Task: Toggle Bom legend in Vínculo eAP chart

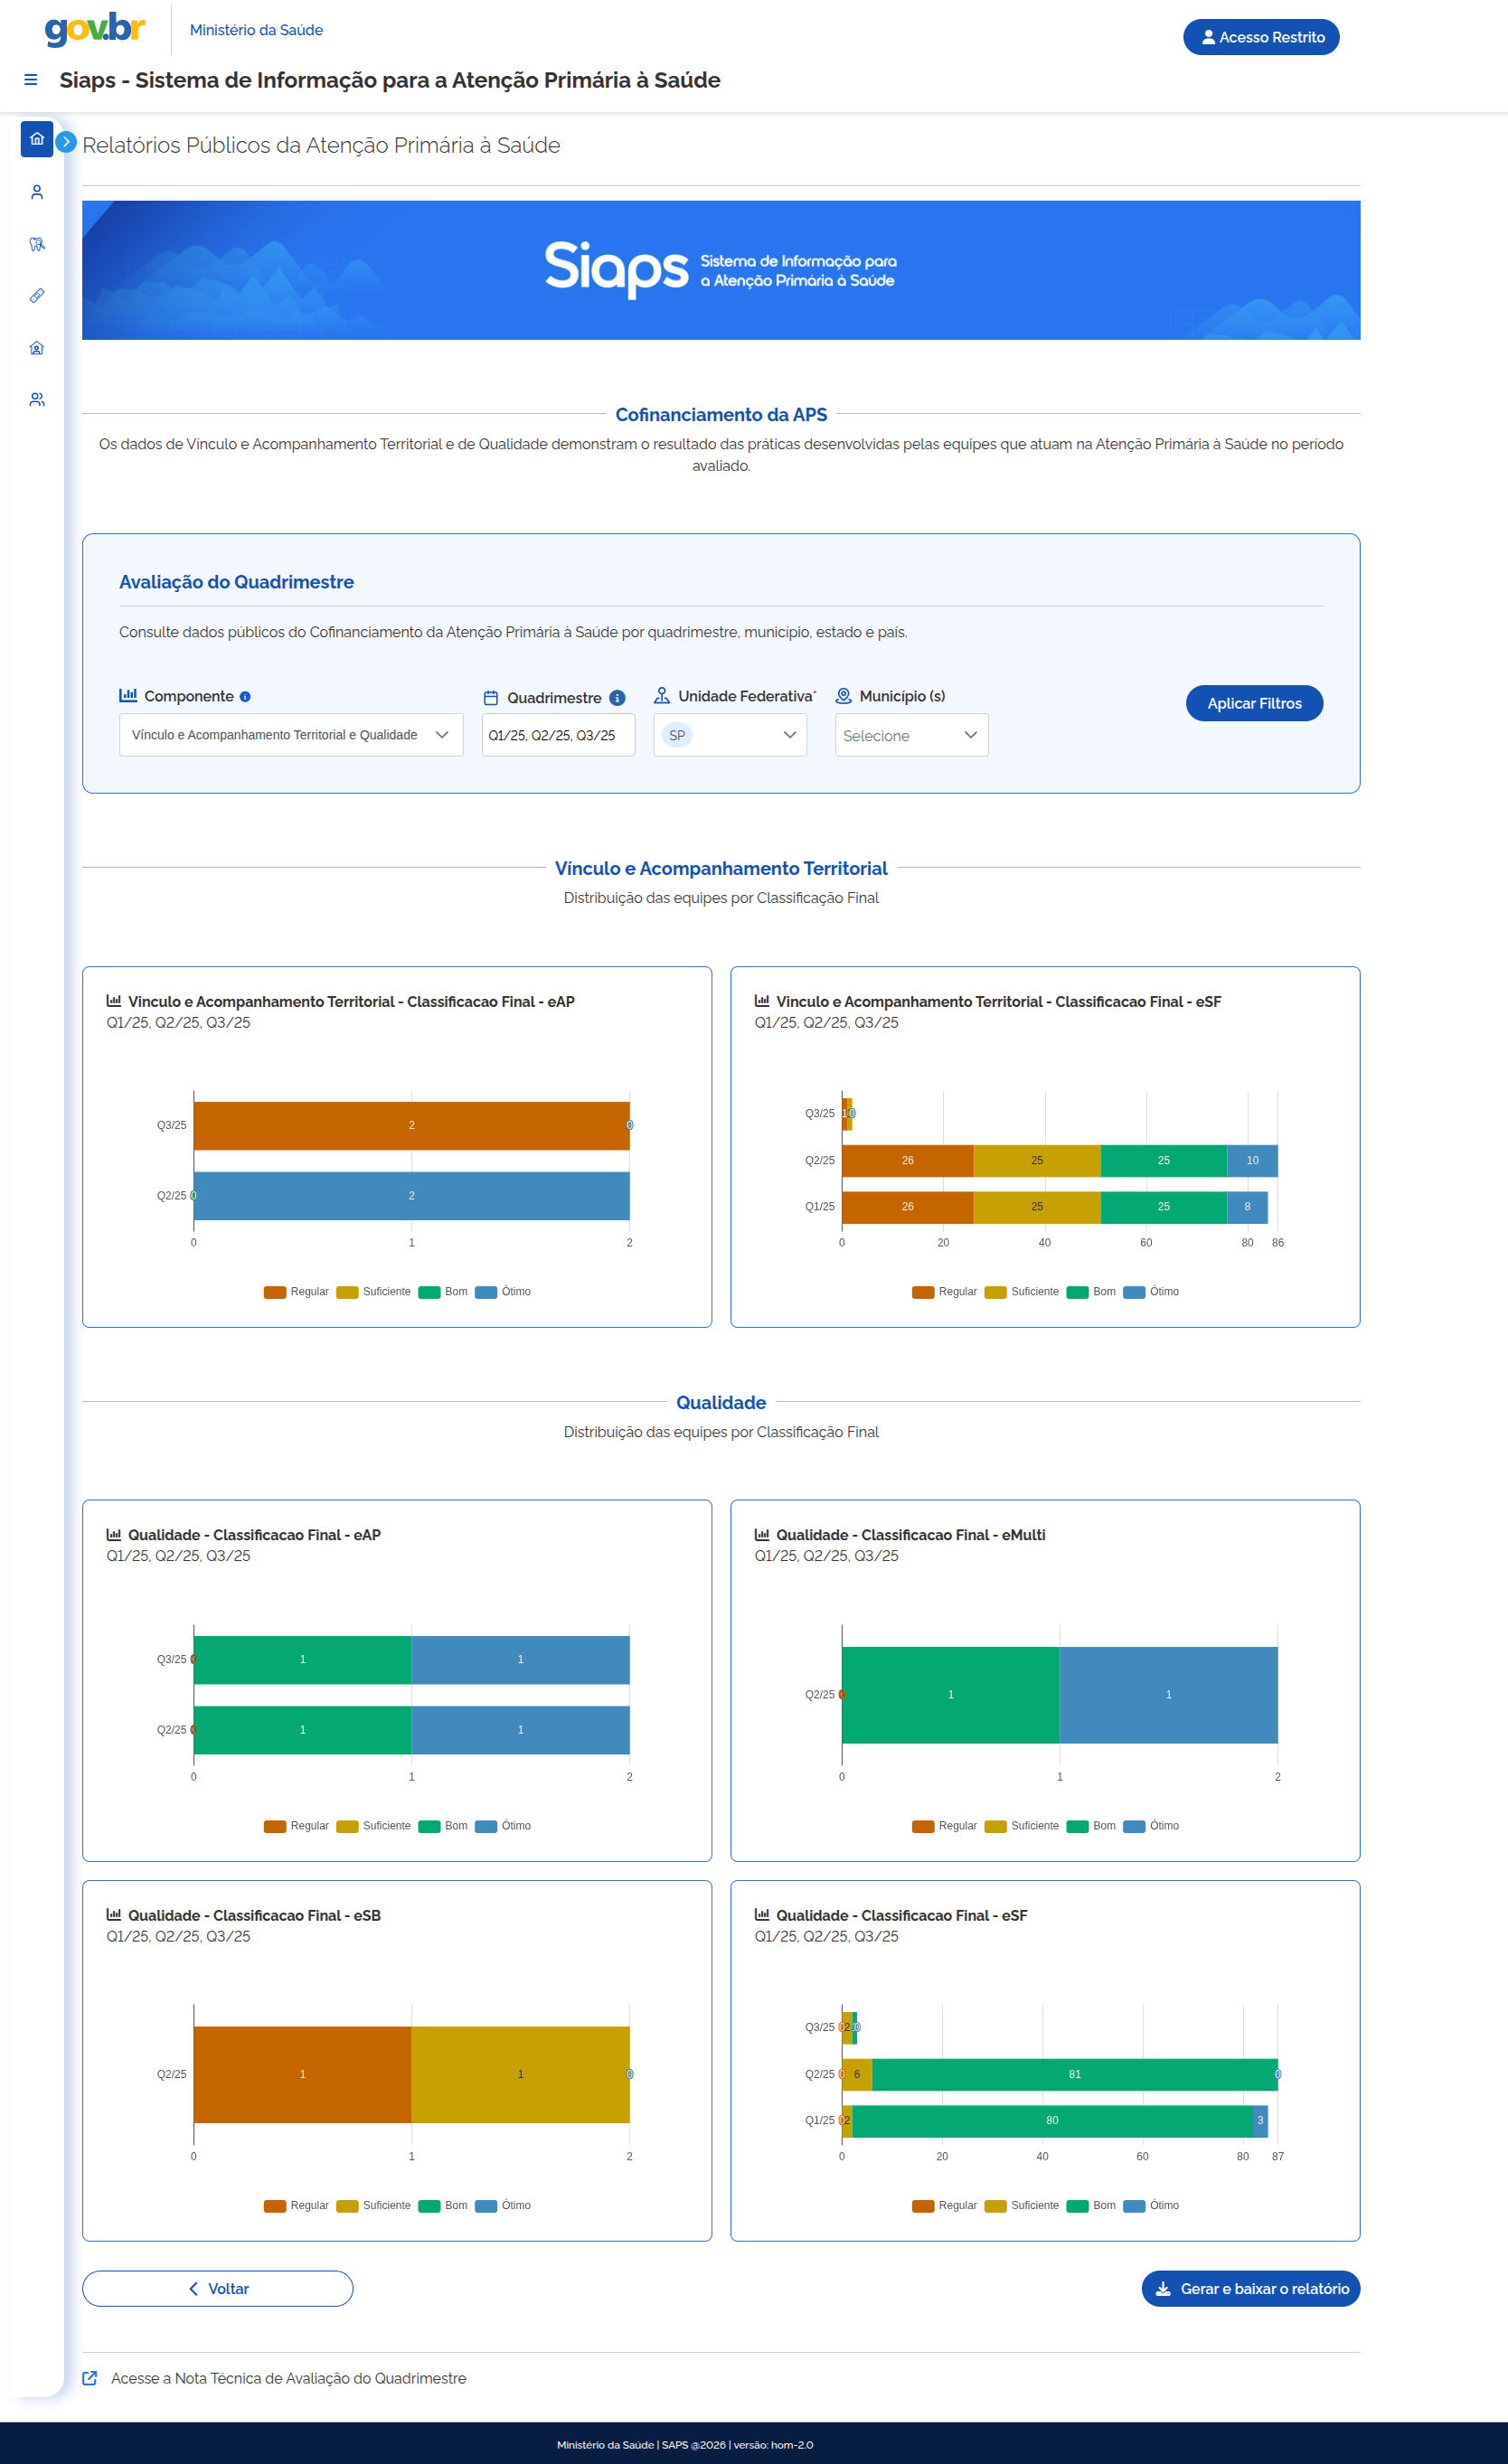Action: click(x=443, y=1292)
